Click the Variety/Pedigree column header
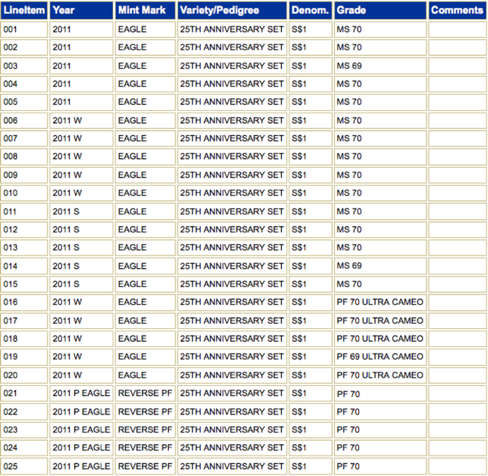Viewport: 488px width, 476px height. (x=232, y=10)
